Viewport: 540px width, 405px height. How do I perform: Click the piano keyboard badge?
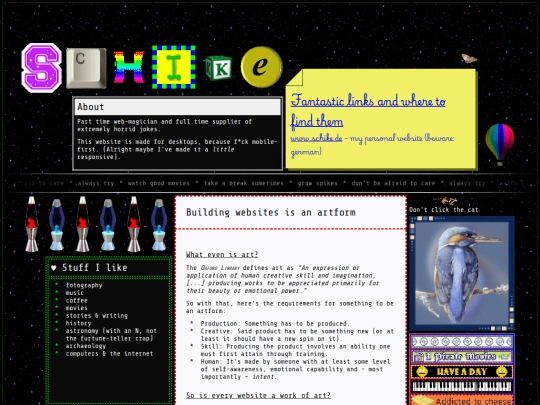(x=461, y=386)
